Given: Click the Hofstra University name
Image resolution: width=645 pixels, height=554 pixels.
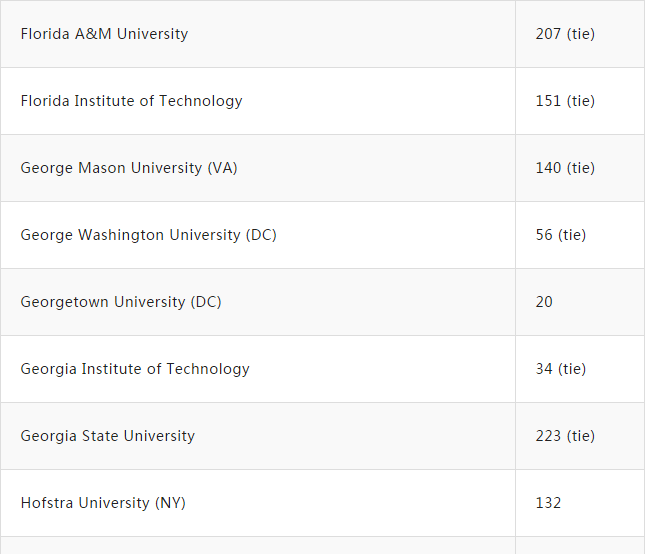Looking at the screenshot, I should pyautogui.click(x=86, y=503).
